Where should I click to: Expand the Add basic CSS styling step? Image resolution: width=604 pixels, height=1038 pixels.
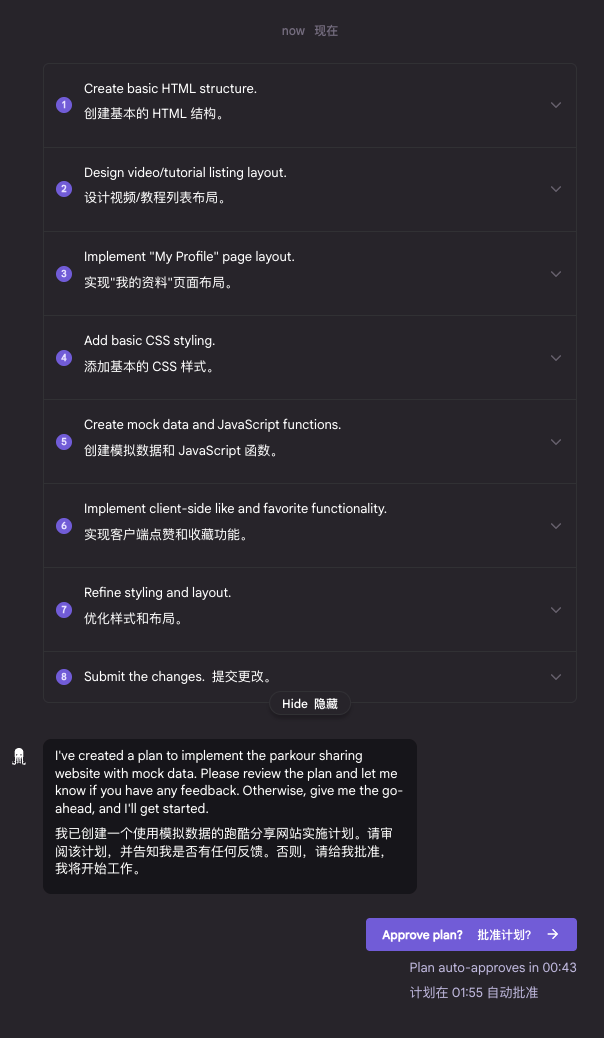556,357
